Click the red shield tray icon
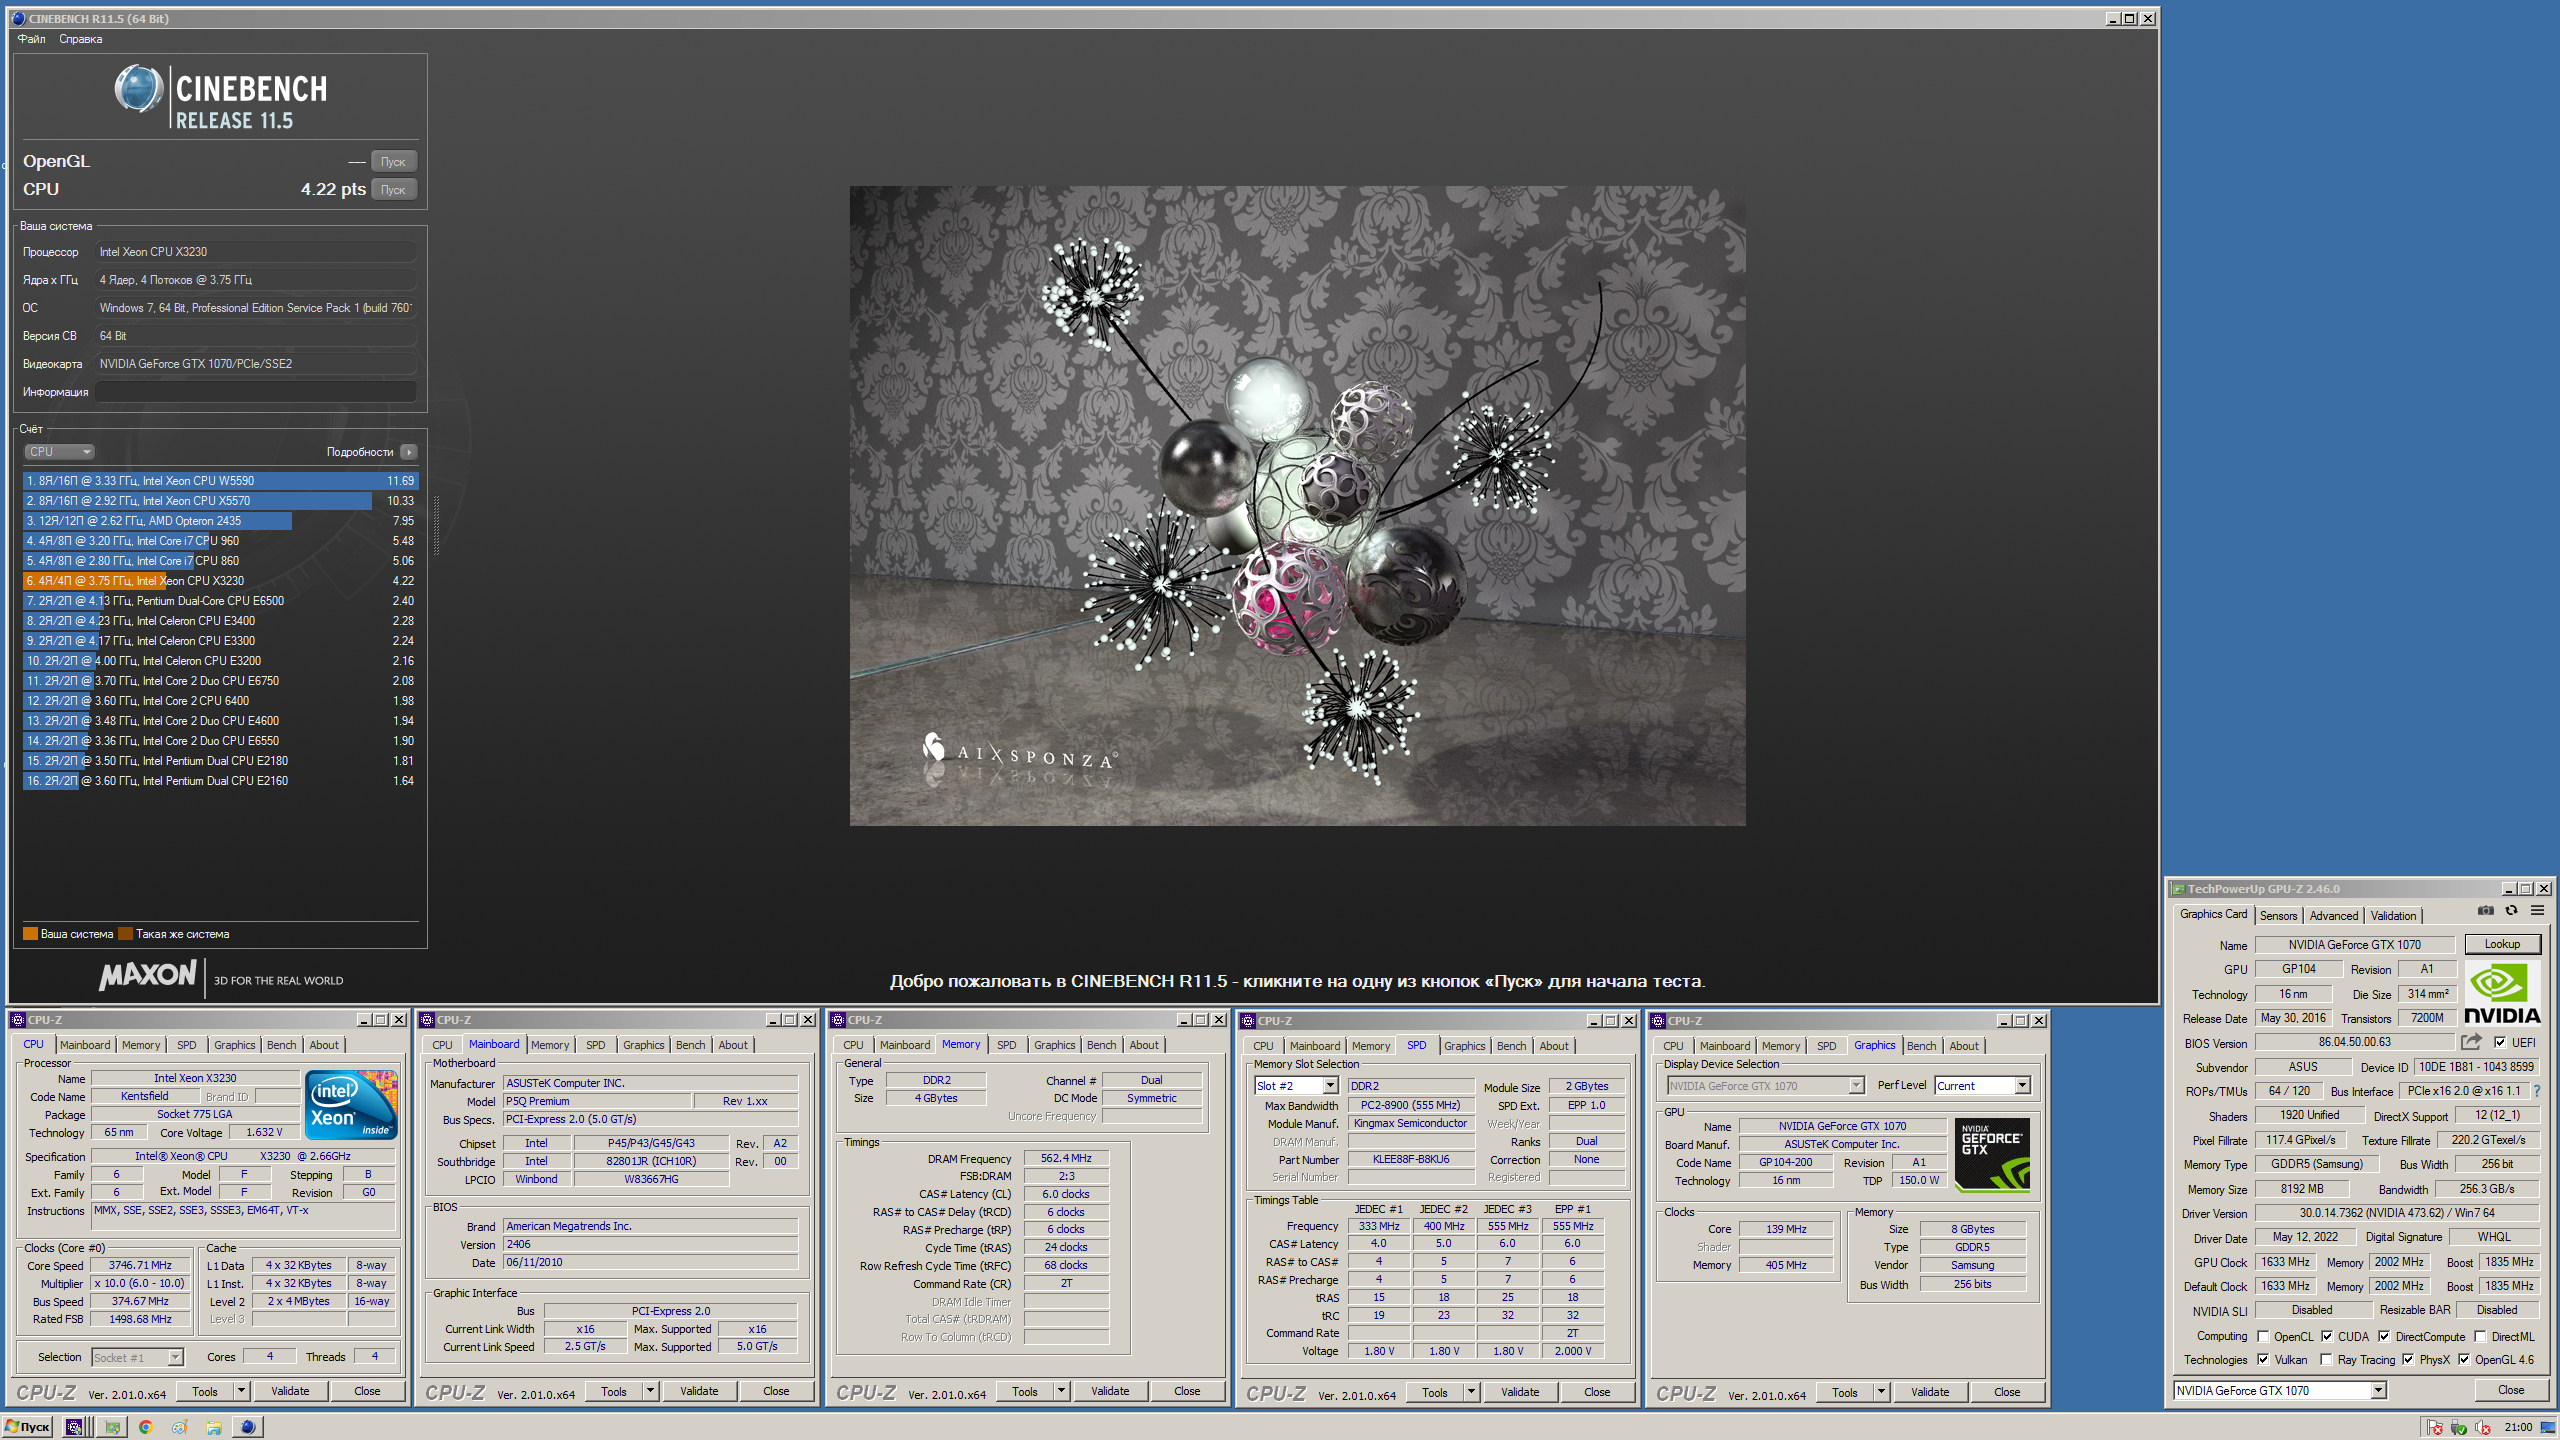The image size is (2560, 1440). (2436, 1427)
